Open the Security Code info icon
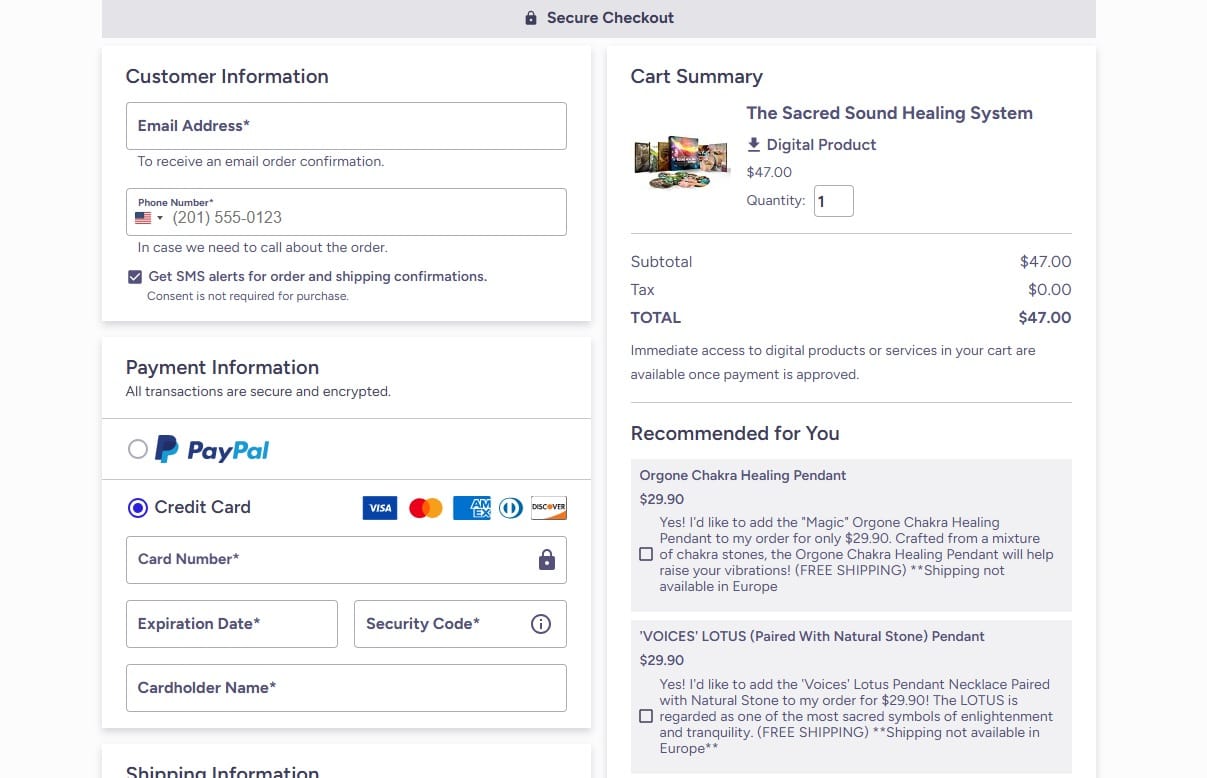Image resolution: width=1207 pixels, height=778 pixels. [541, 624]
